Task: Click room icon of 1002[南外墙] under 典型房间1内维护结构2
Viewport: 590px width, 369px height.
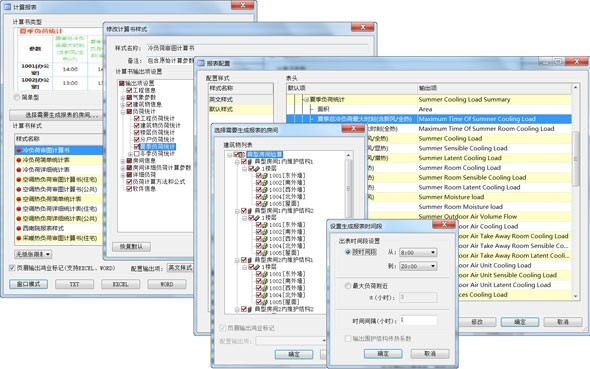Action: pos(265,232)
